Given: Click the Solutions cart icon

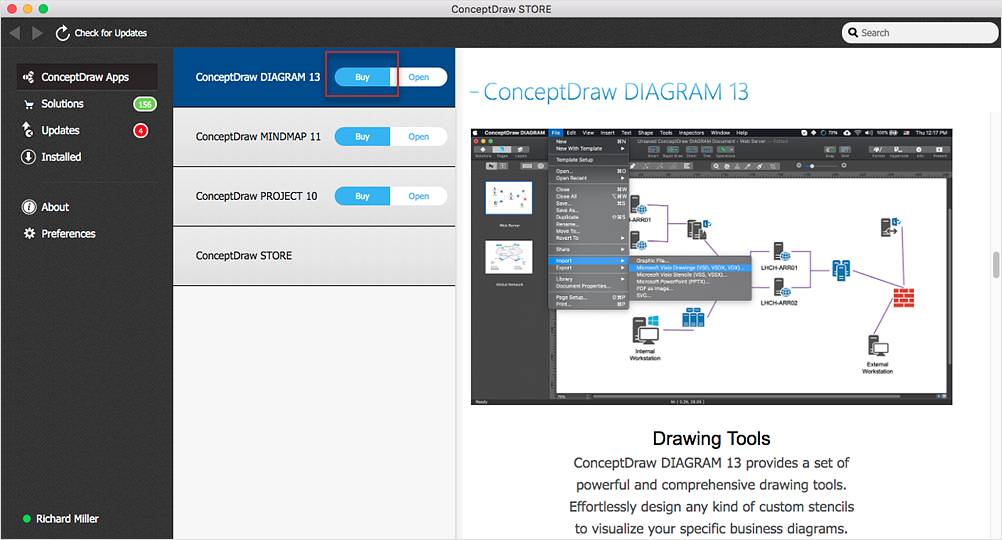Looking at the screenshot, I should pyautogui.click(x=29, y=104).
